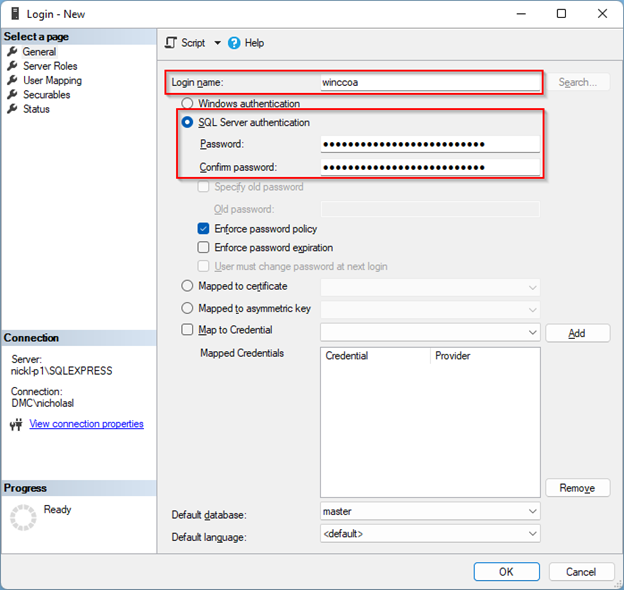Uncheck Enforce password policy

204,229
